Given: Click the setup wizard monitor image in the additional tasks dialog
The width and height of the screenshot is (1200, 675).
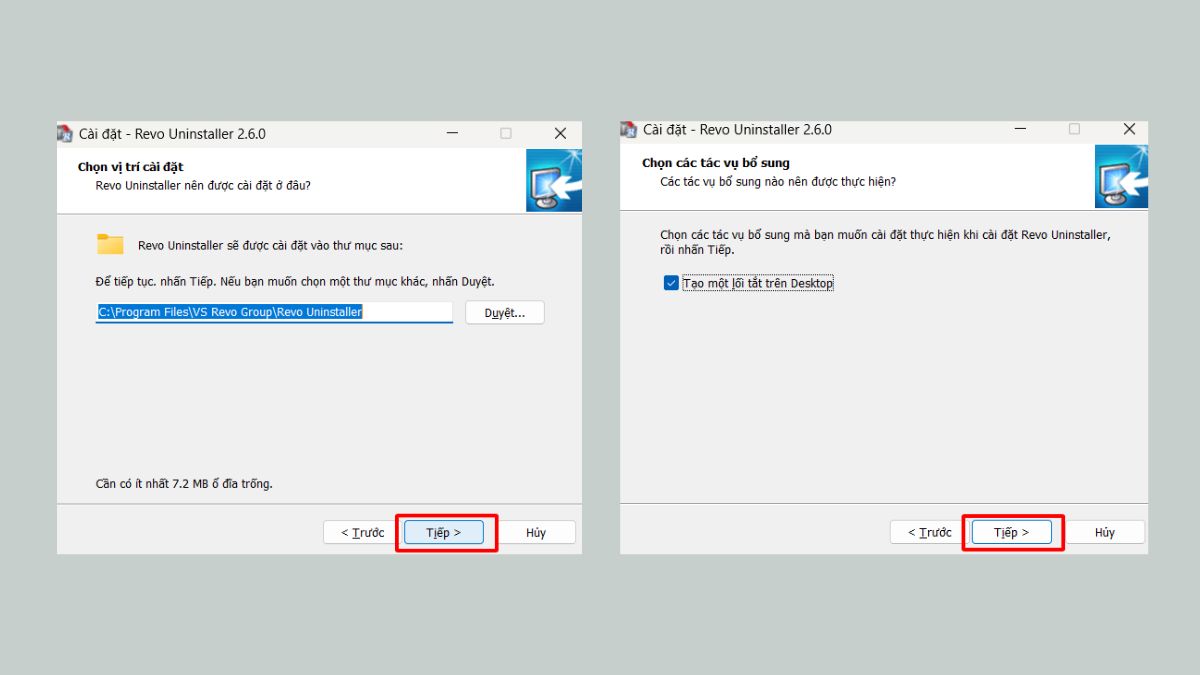Looking at the screenshot, I should pos(1121,177).
